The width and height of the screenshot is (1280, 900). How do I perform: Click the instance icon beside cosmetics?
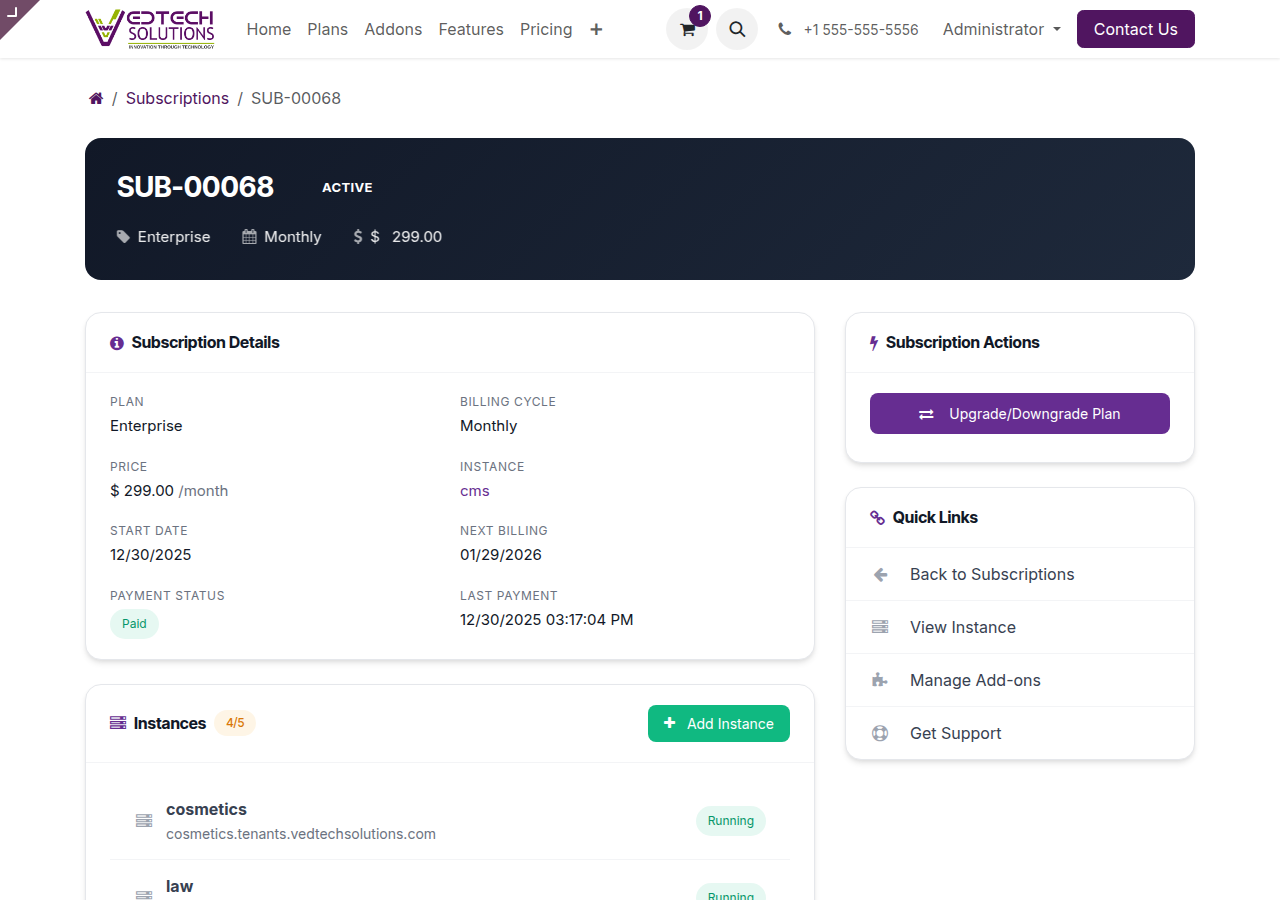click(x=143, y=820)
